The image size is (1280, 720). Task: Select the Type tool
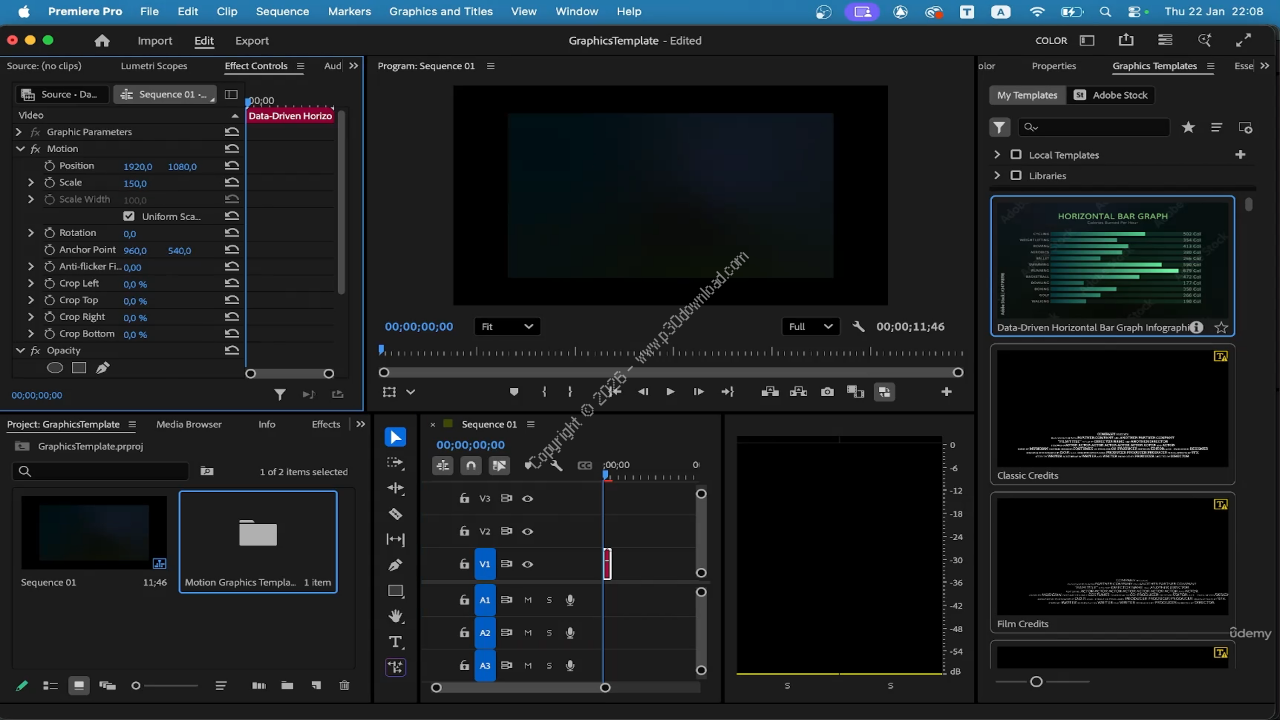396,642
